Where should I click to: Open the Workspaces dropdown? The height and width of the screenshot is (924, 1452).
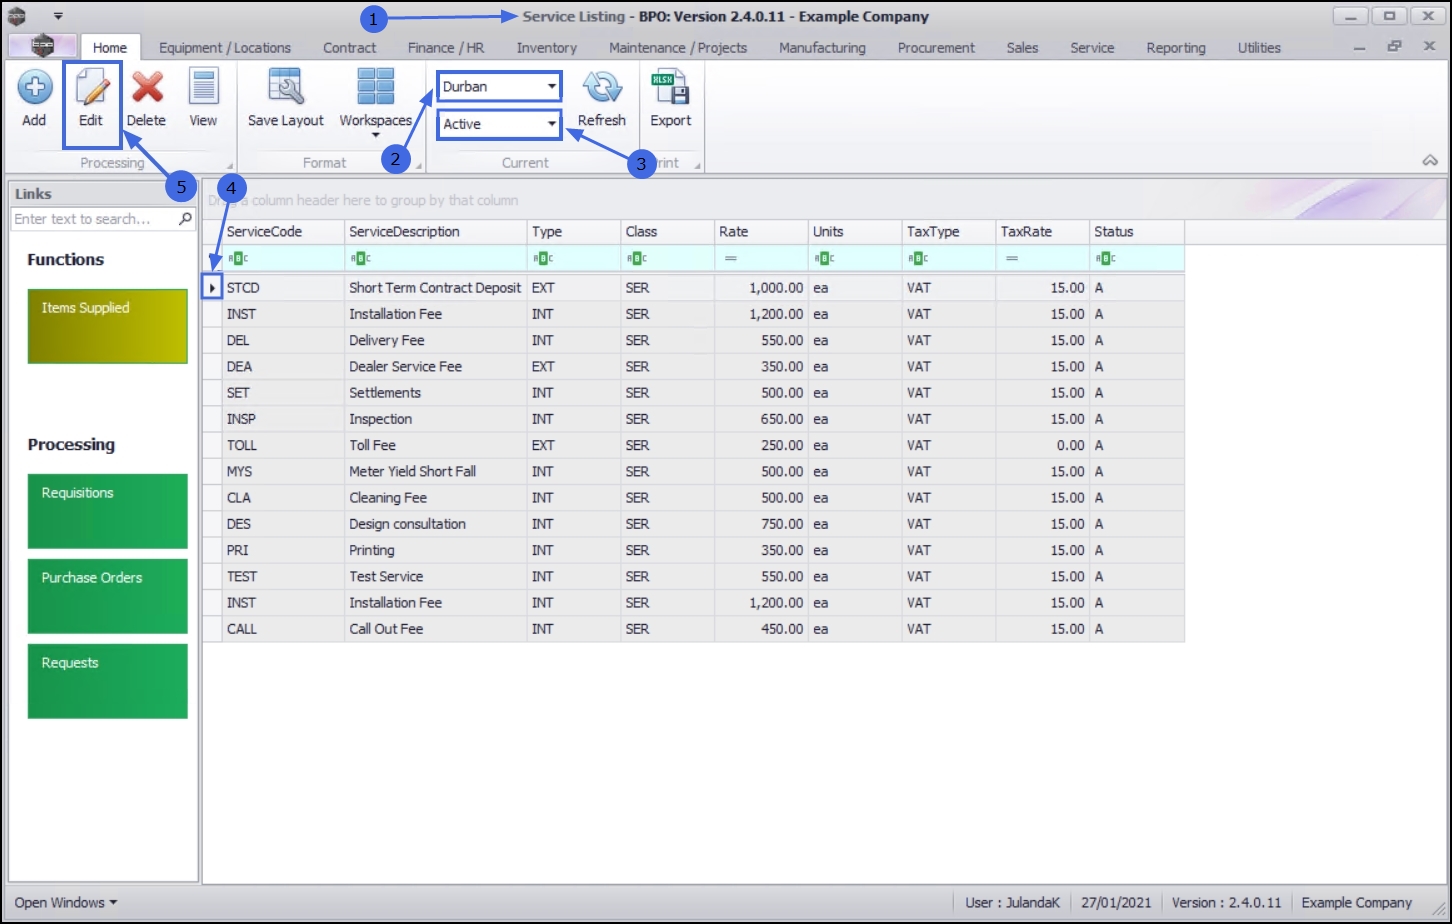pos(376,102)
